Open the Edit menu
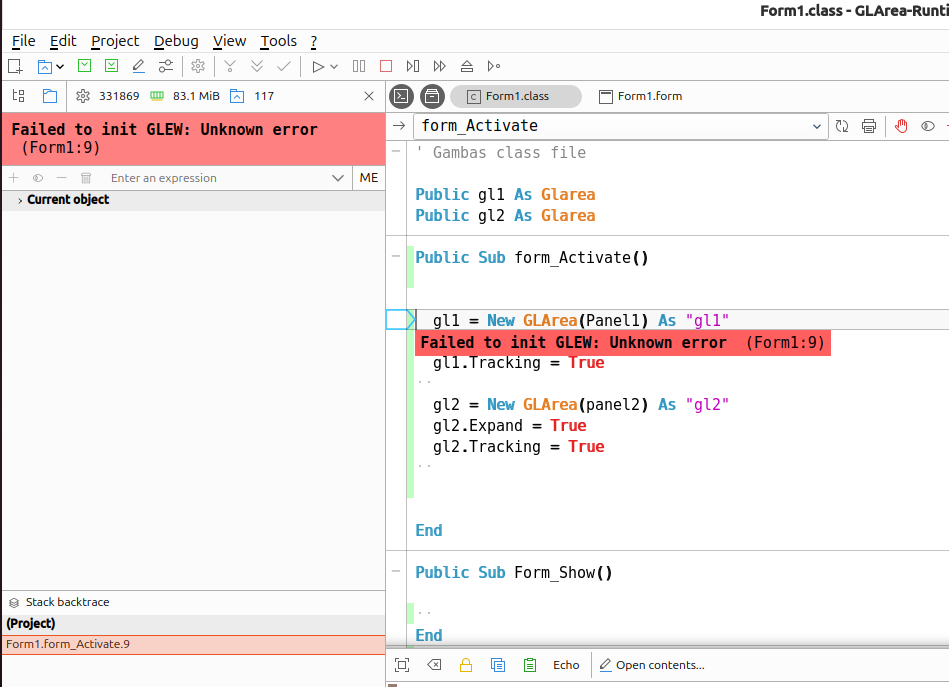Image resolution: width=949 pixels, height=687 pixels. (x=63, y=41)
